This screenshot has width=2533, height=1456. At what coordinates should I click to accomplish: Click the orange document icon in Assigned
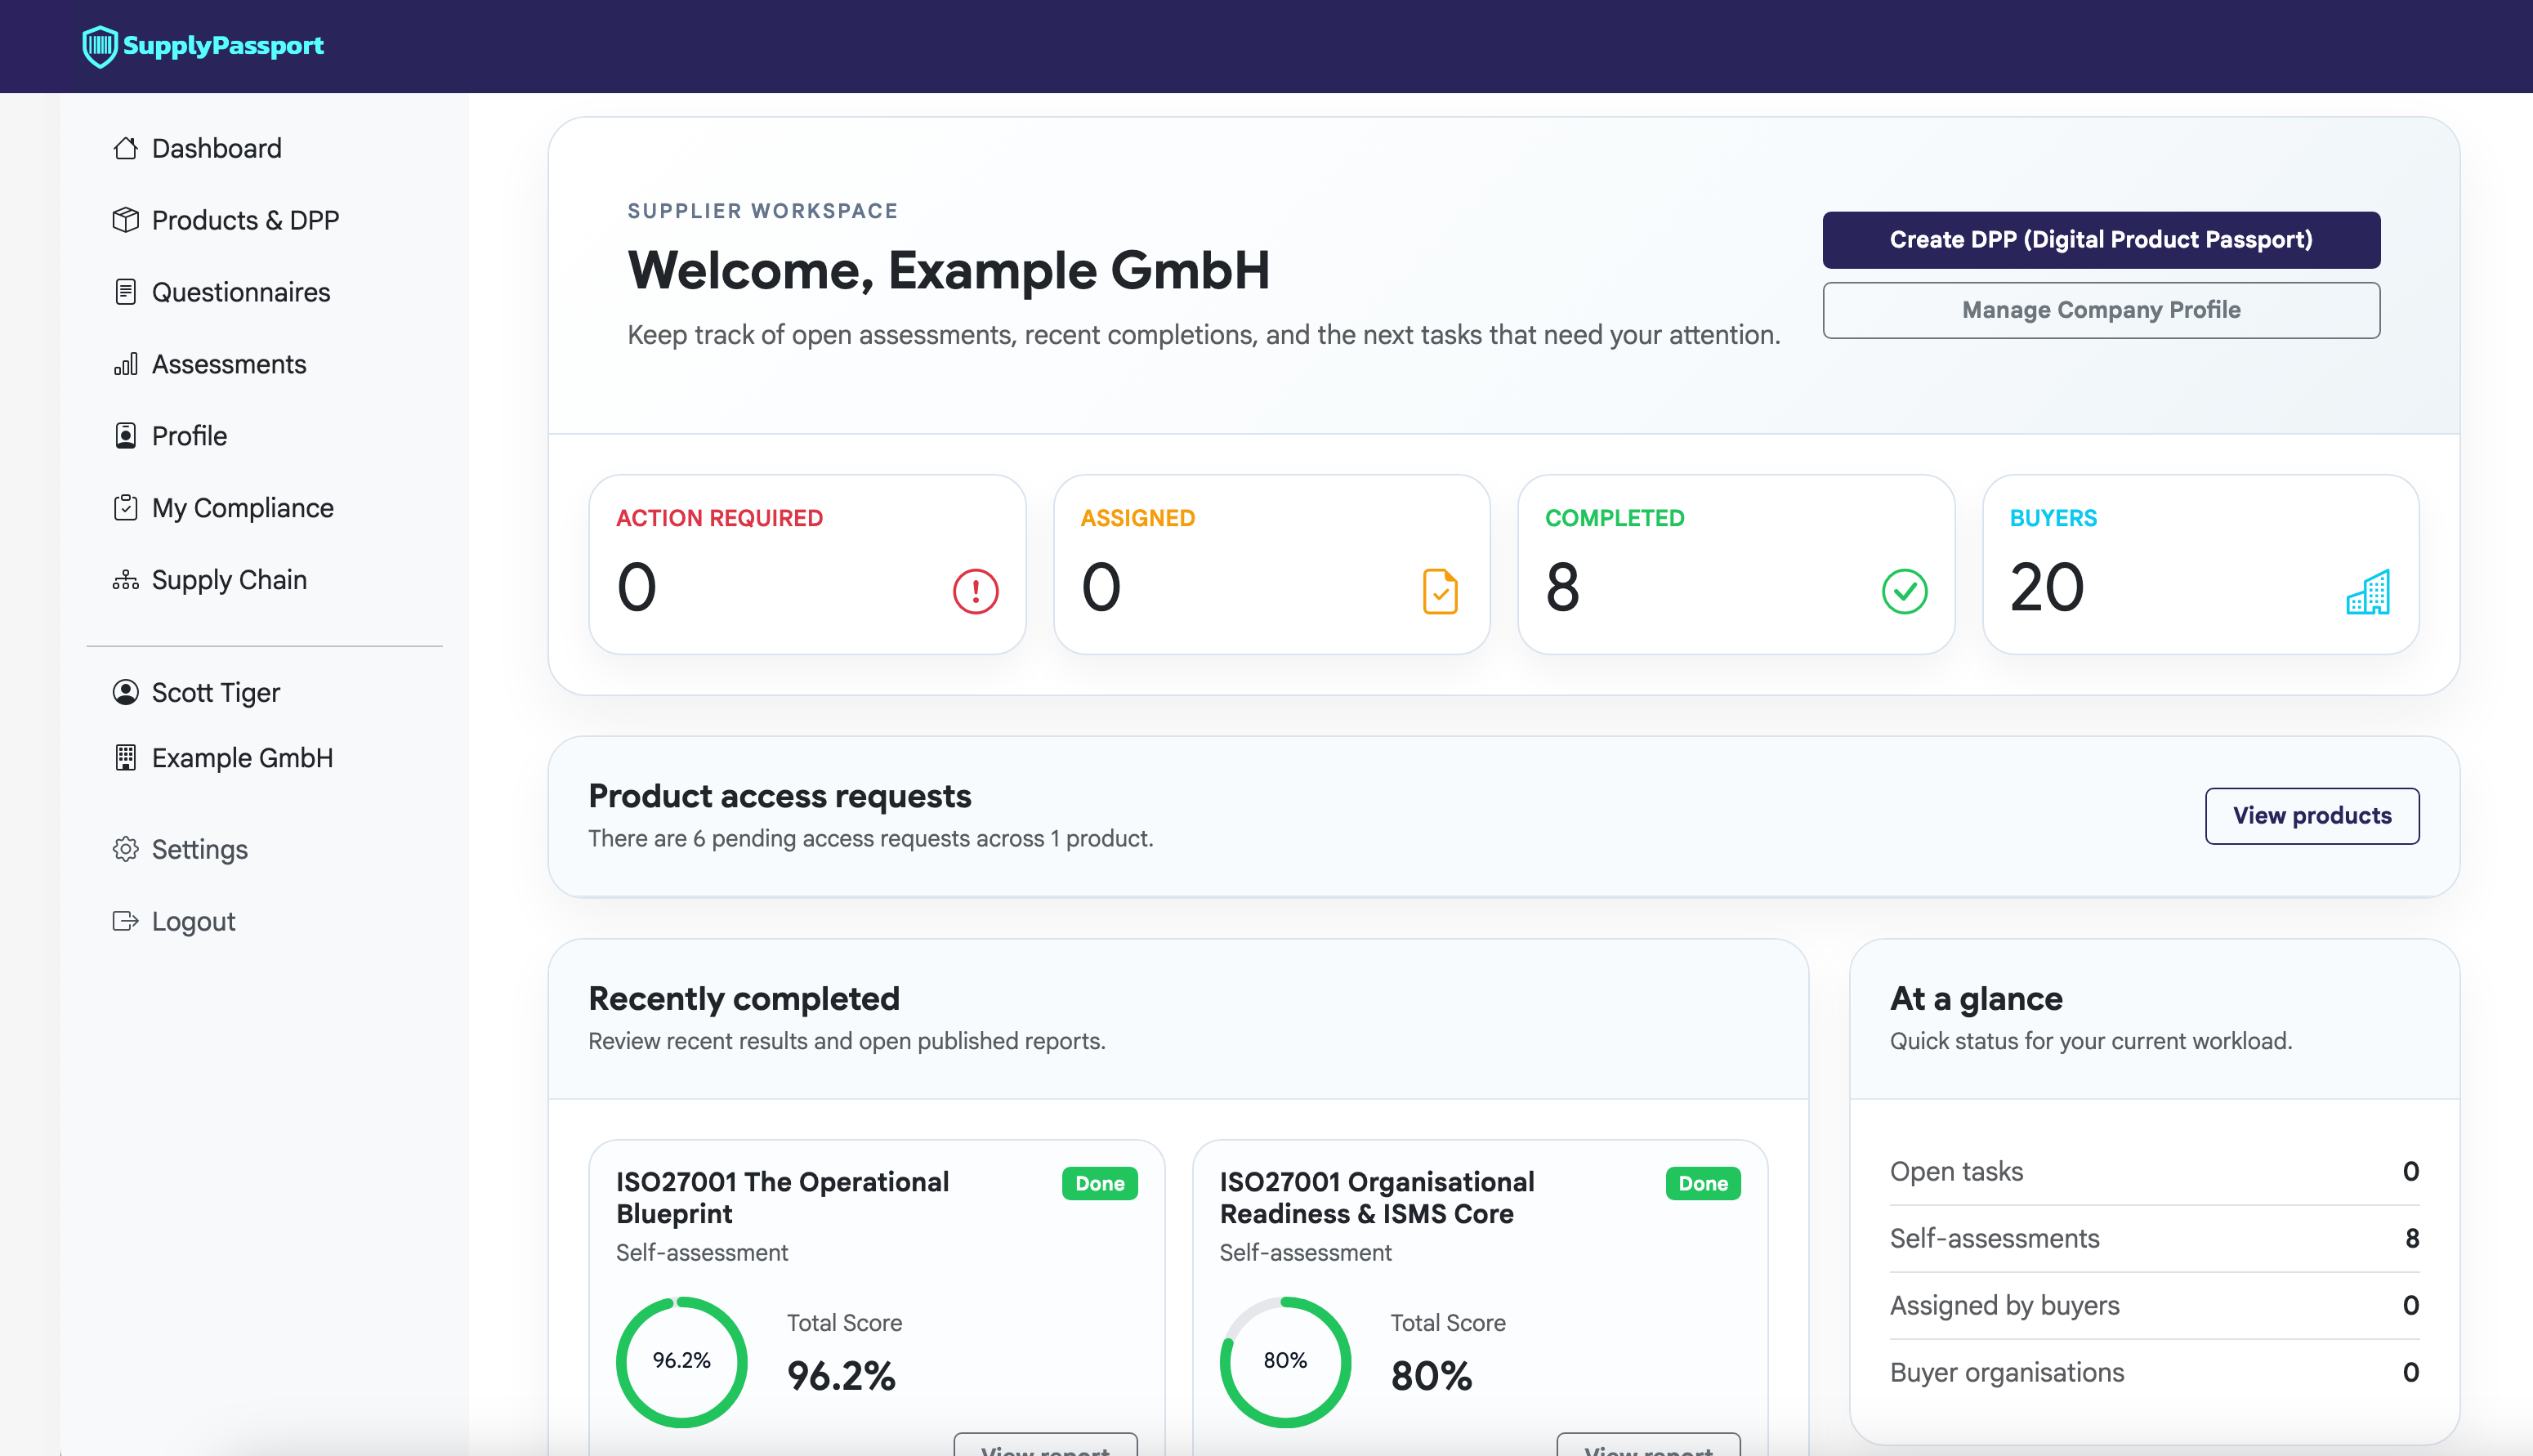(1440, 591)
